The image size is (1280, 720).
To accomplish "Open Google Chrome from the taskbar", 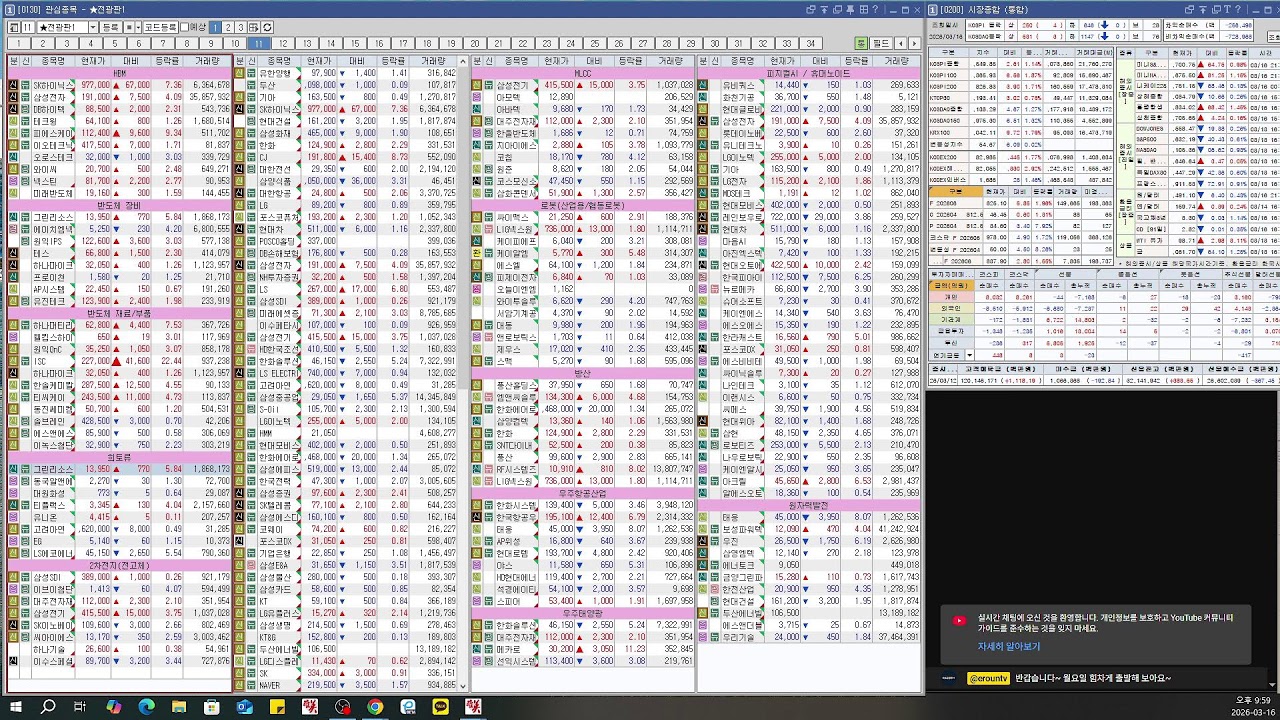I will tap(375, 707).
